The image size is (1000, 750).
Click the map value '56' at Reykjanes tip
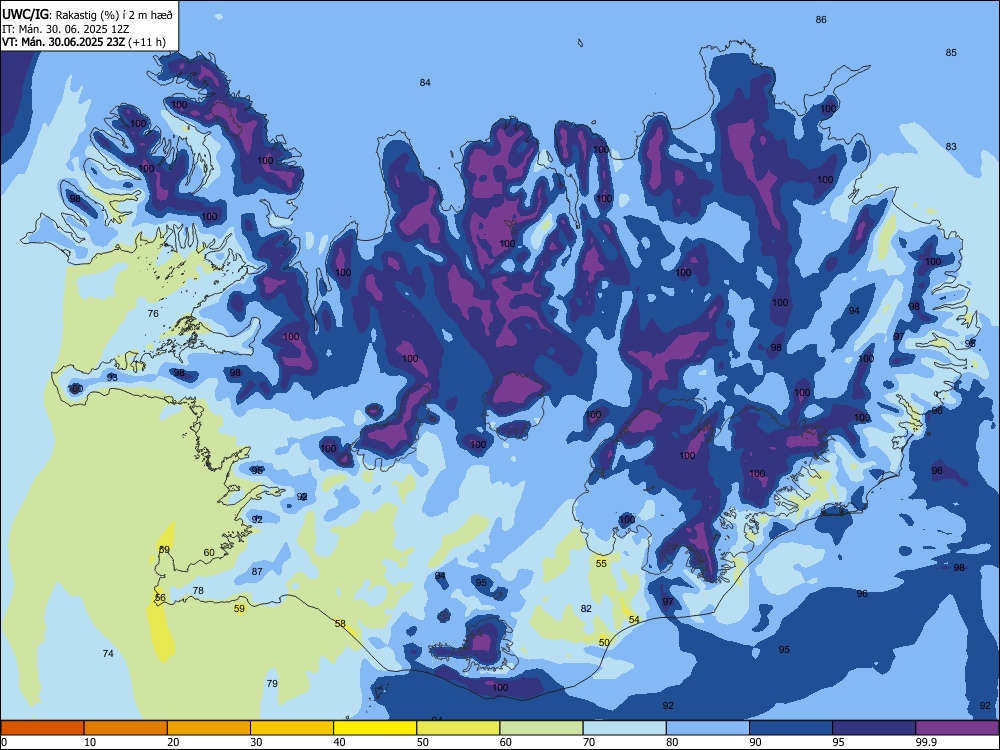coord(160,598)
